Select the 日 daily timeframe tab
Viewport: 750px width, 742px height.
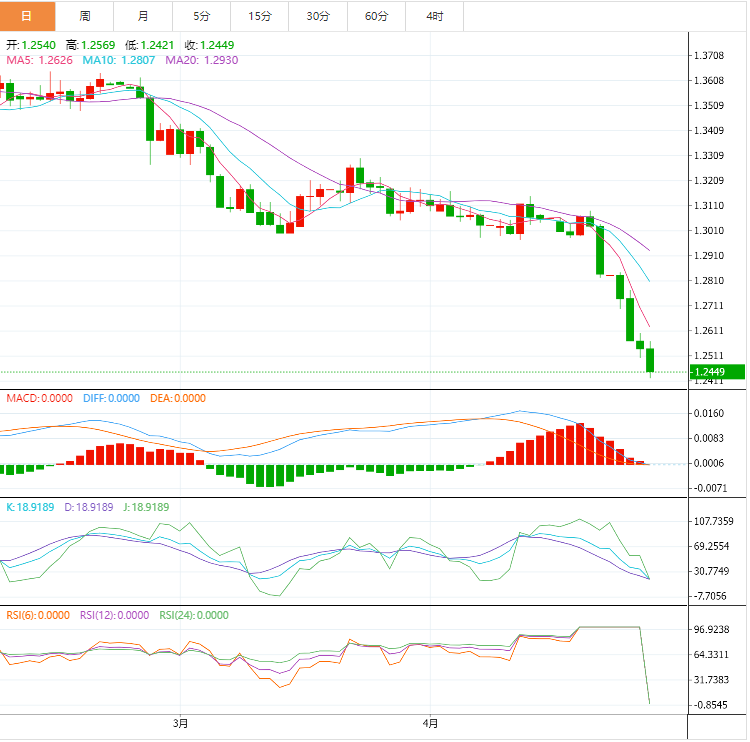click(27, 16)
